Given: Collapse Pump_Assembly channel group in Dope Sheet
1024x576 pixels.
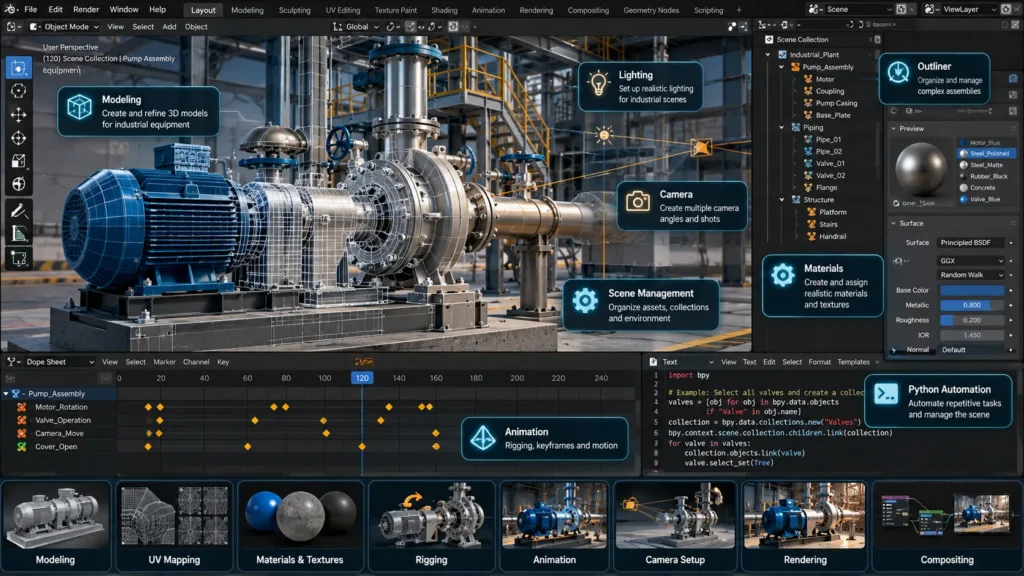Looking at the screenshot, I should 6,394.
